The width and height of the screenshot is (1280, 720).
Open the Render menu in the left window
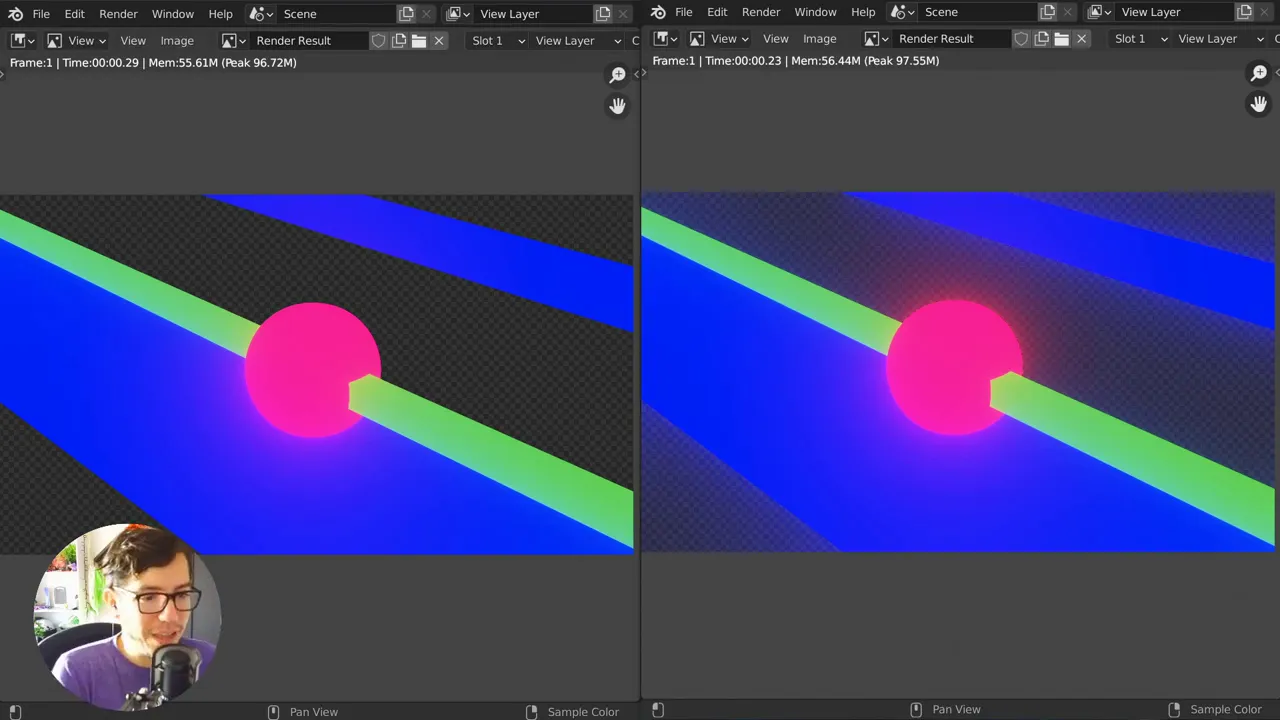[x=118, y=14]
